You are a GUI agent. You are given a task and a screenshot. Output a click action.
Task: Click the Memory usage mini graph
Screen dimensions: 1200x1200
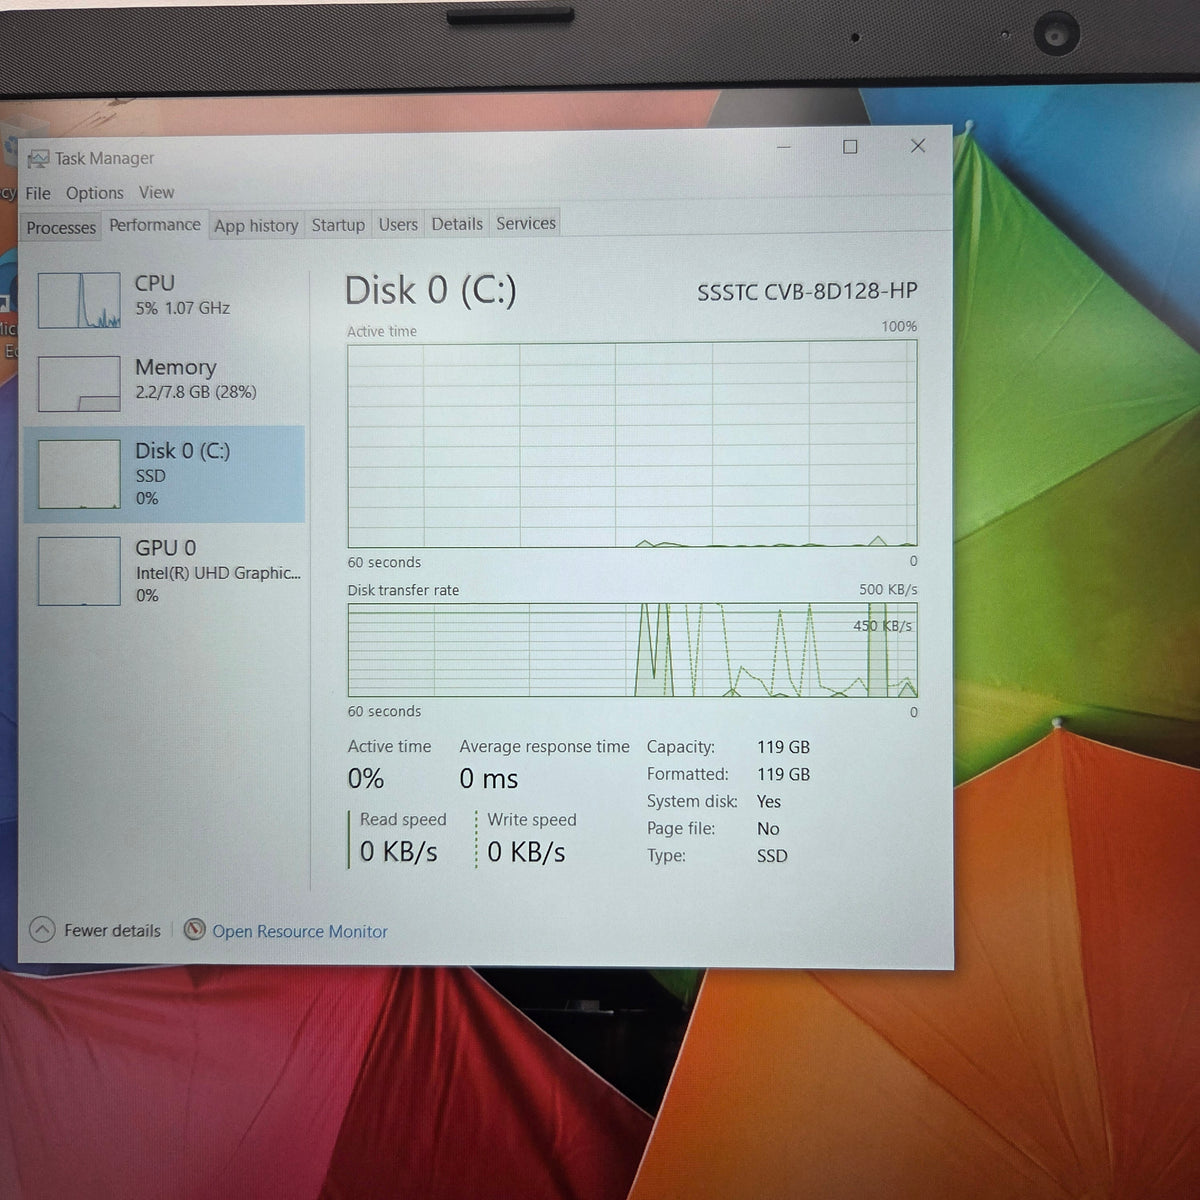[79, 383]
